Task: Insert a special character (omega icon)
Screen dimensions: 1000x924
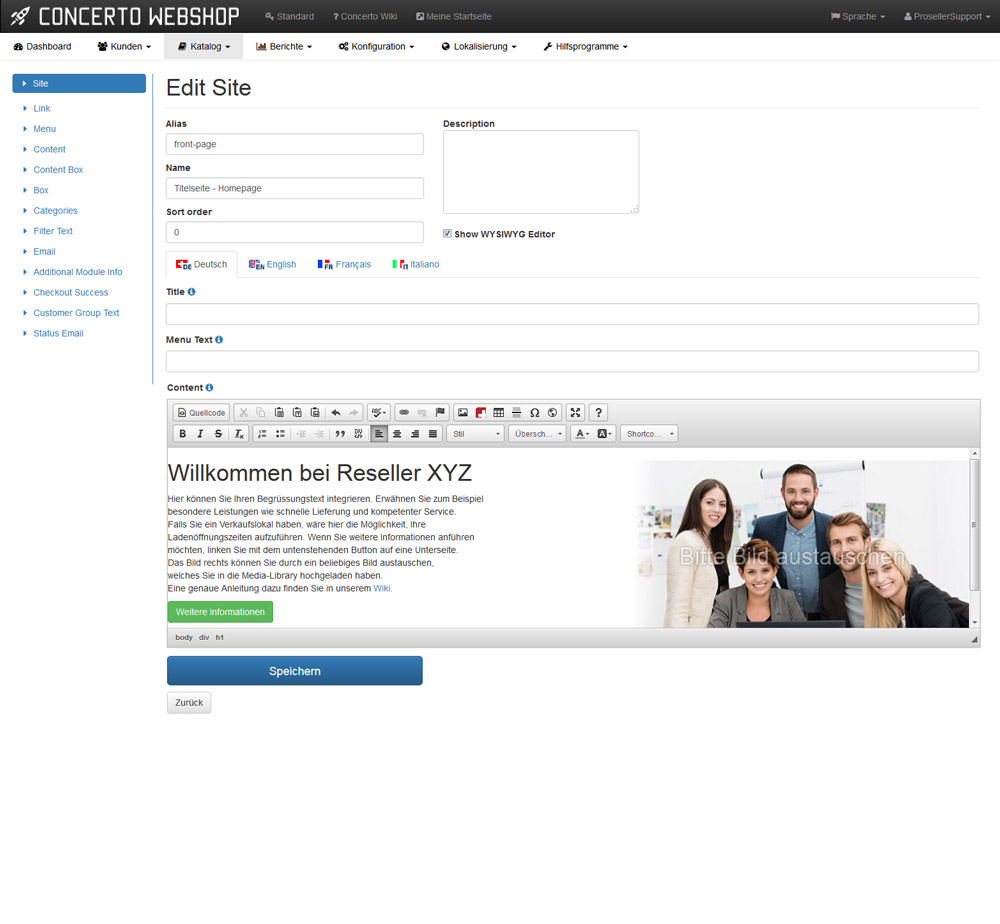Action: (535, 413)
